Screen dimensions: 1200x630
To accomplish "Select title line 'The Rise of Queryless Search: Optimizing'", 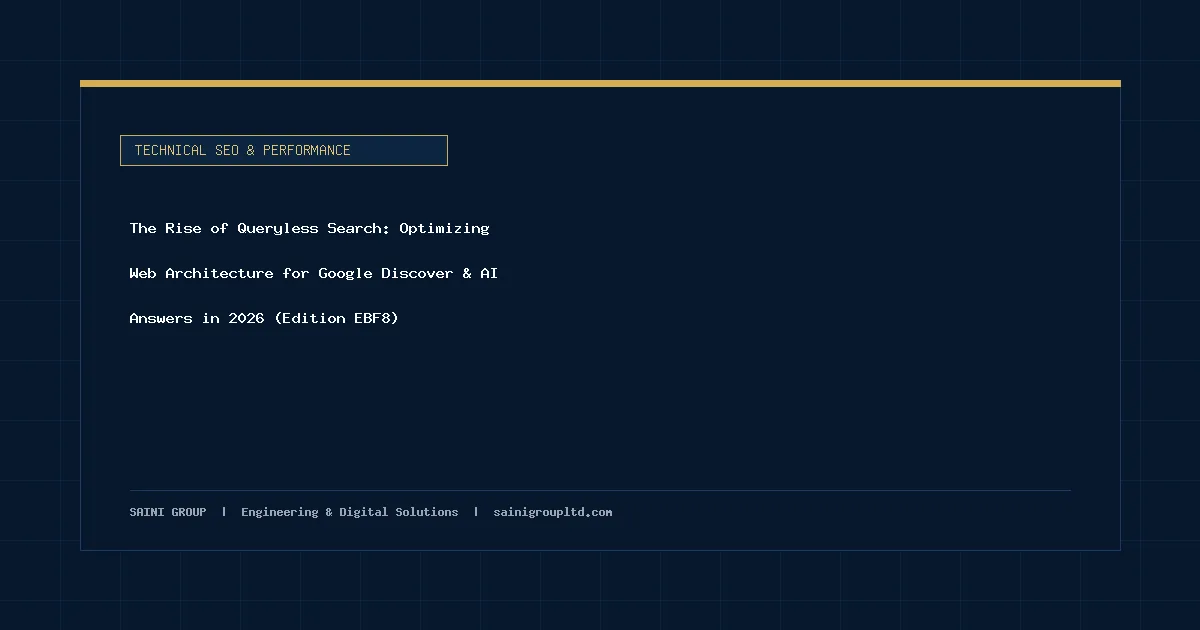I will tap(309, 228).
